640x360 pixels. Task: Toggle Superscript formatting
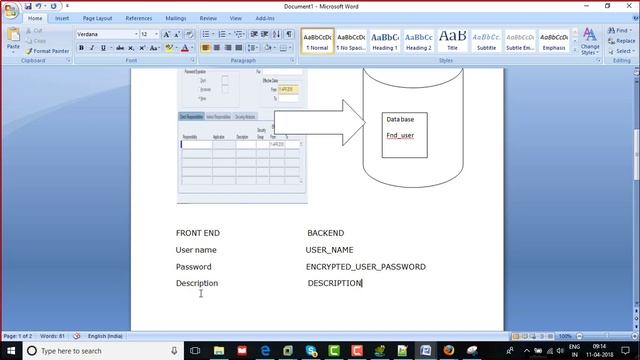142,48
